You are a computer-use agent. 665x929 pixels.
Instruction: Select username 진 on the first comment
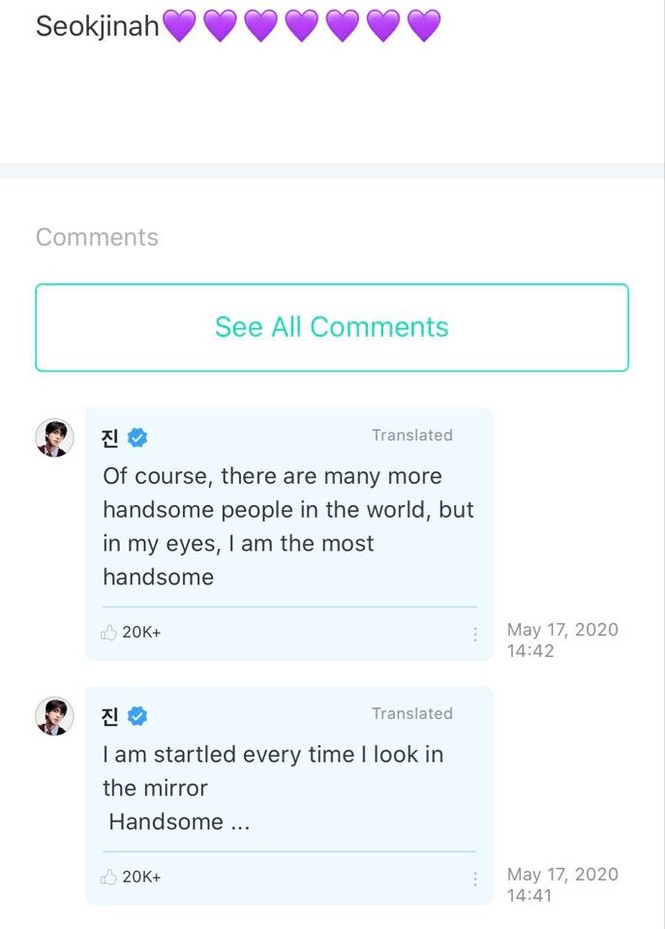pyautogui.click(x=110, y=438)
